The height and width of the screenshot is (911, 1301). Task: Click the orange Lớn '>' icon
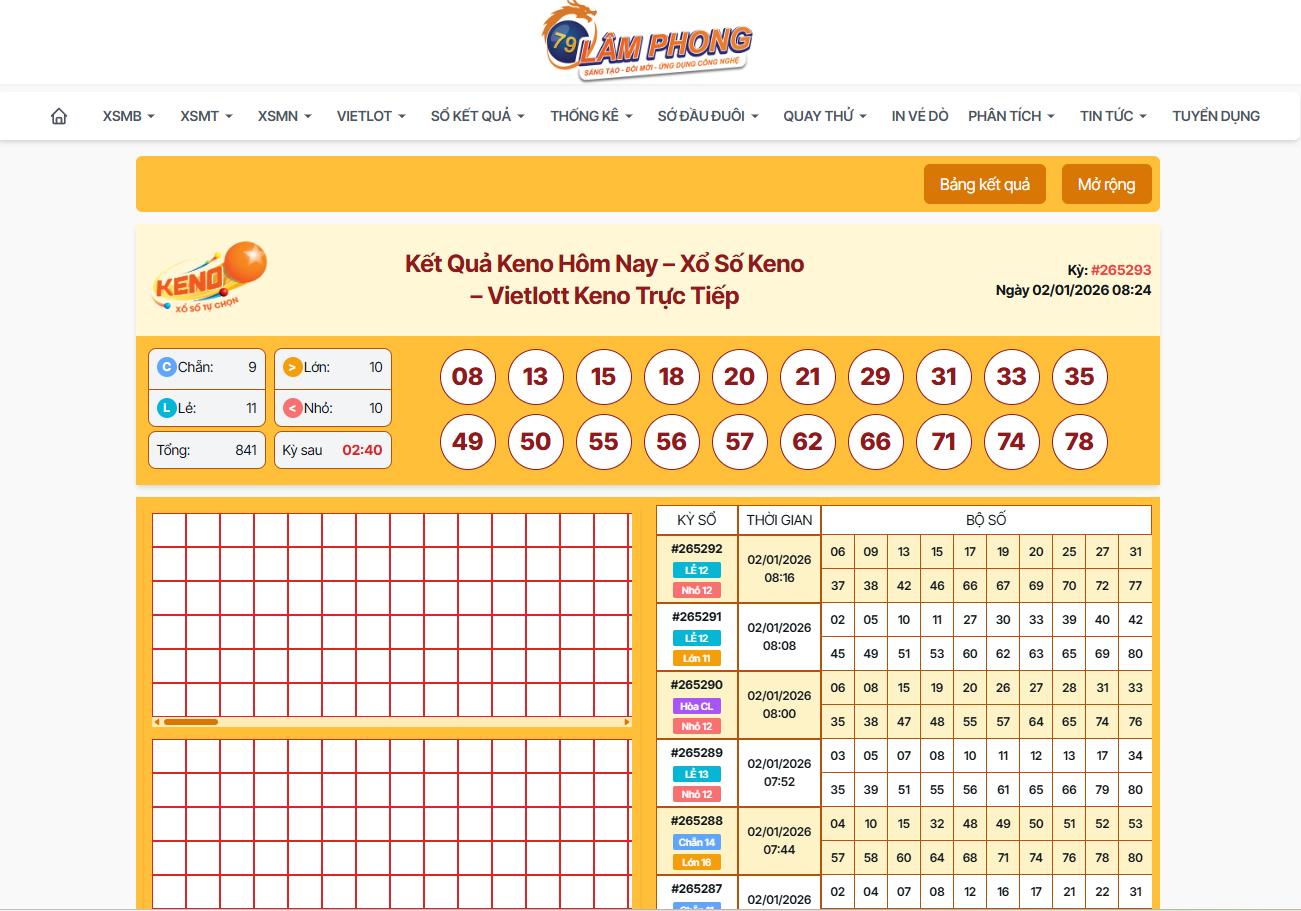(292, 367)
